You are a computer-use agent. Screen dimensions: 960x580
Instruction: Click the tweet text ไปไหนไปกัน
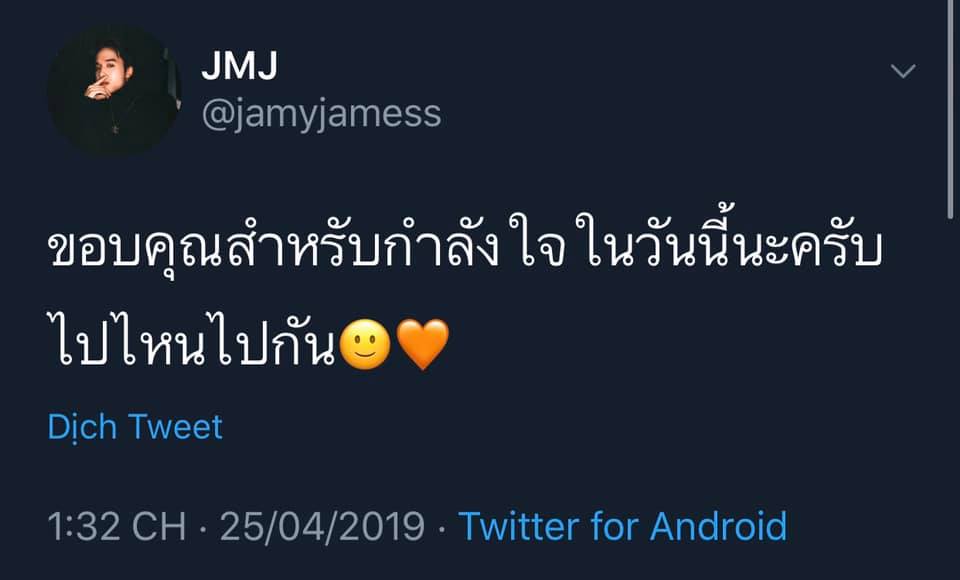point(192,343)
